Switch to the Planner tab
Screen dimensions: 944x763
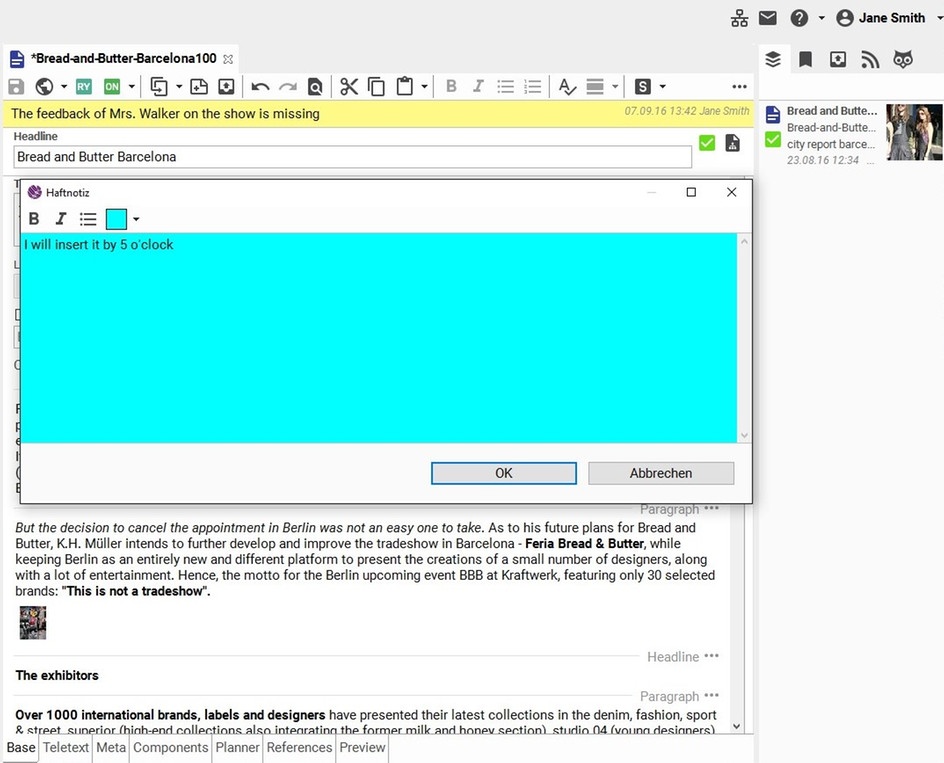(237, 747)
